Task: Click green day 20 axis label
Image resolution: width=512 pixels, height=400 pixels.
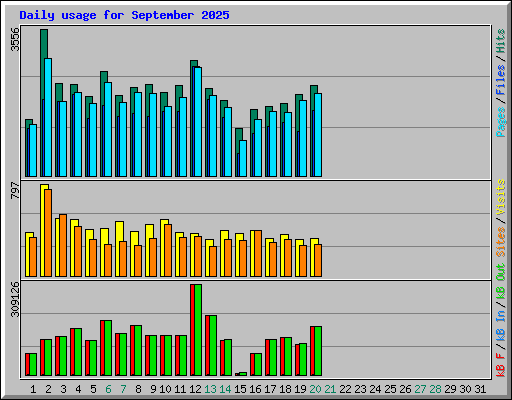Action: [315, 389]
